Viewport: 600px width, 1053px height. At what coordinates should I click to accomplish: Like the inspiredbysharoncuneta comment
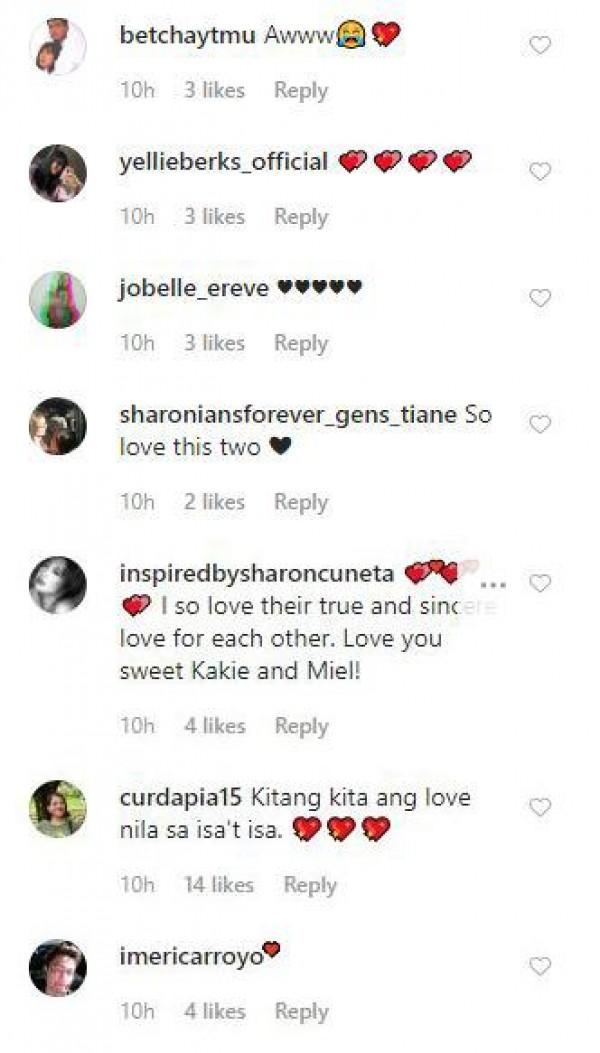(x=540, y=584)
